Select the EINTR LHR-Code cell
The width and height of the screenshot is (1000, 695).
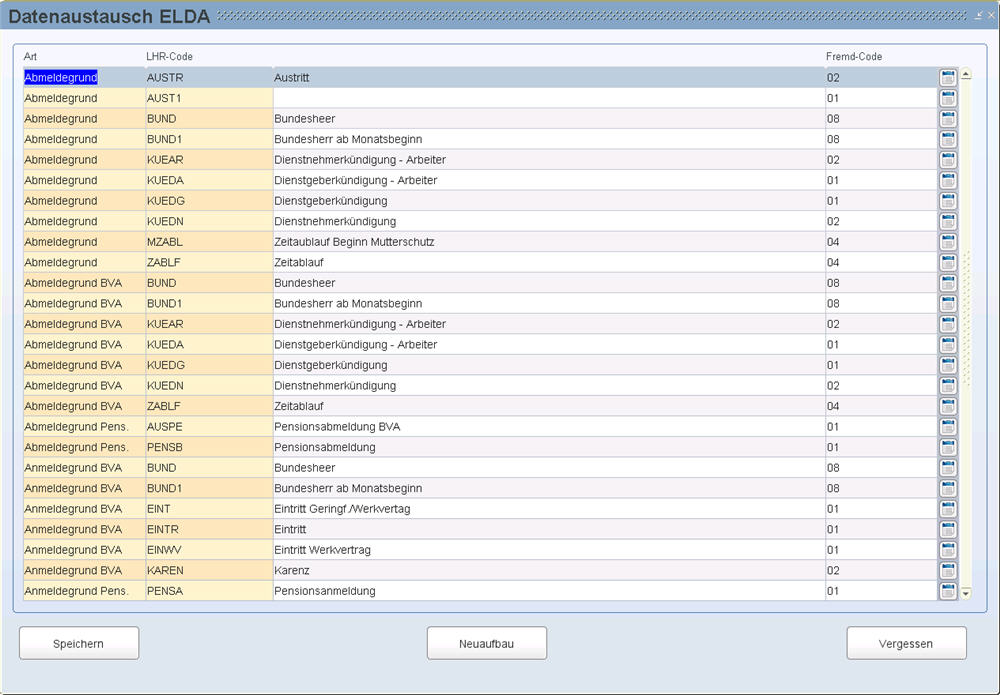[x=208, y=529]
